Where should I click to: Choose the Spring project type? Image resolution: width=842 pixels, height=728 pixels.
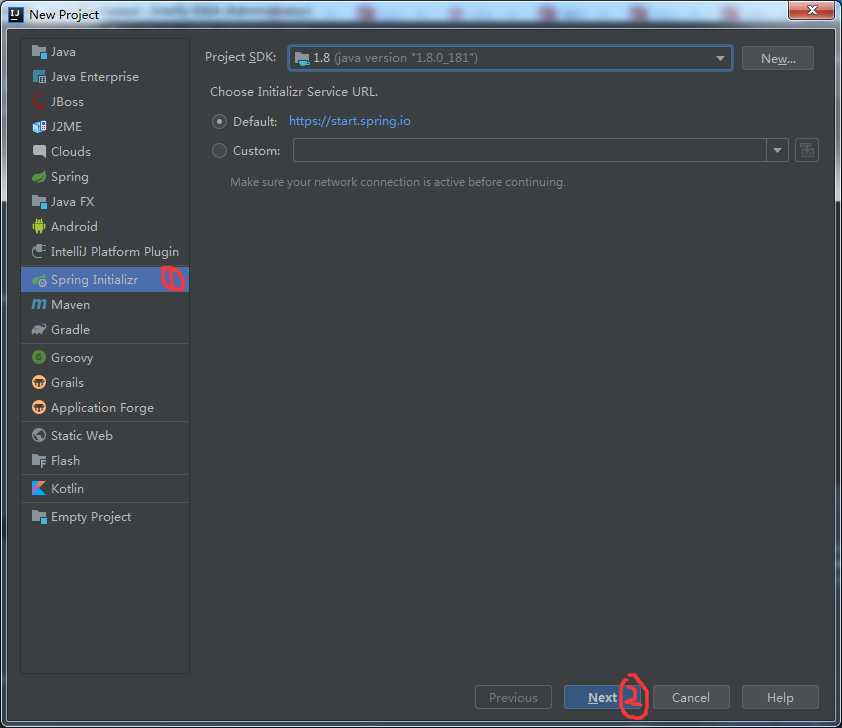click(x=105, y=177)
